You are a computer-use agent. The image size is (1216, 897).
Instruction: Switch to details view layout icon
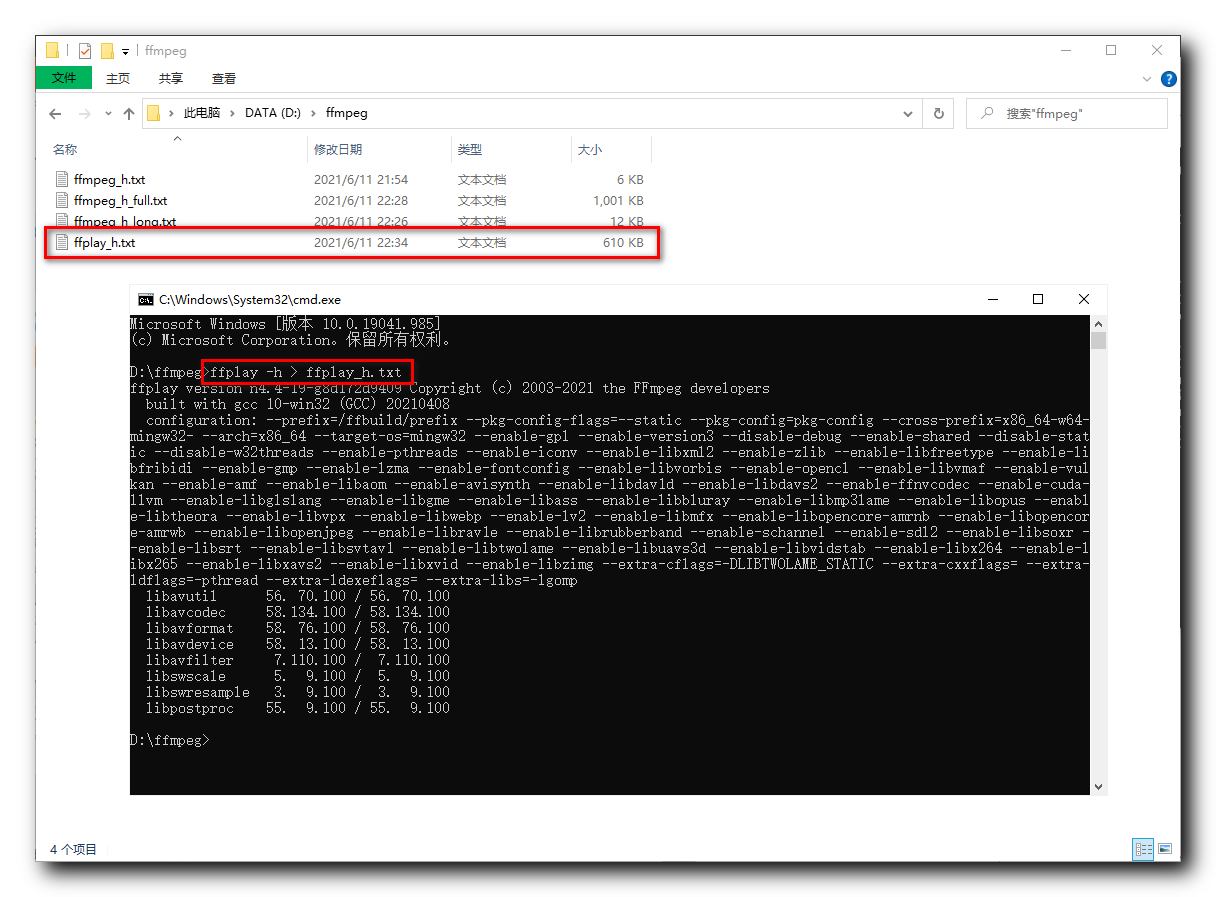1142,850
